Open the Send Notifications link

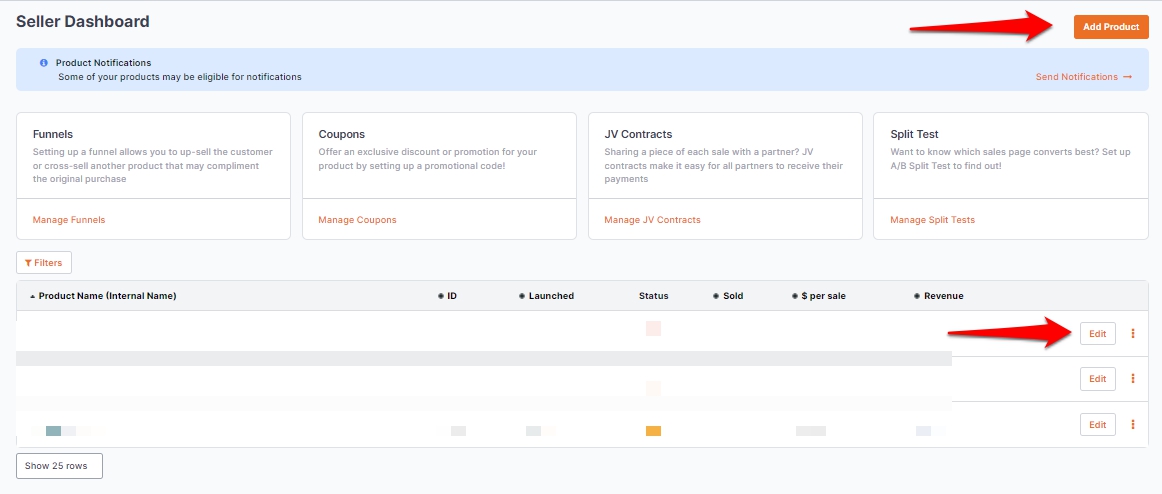1083,77
